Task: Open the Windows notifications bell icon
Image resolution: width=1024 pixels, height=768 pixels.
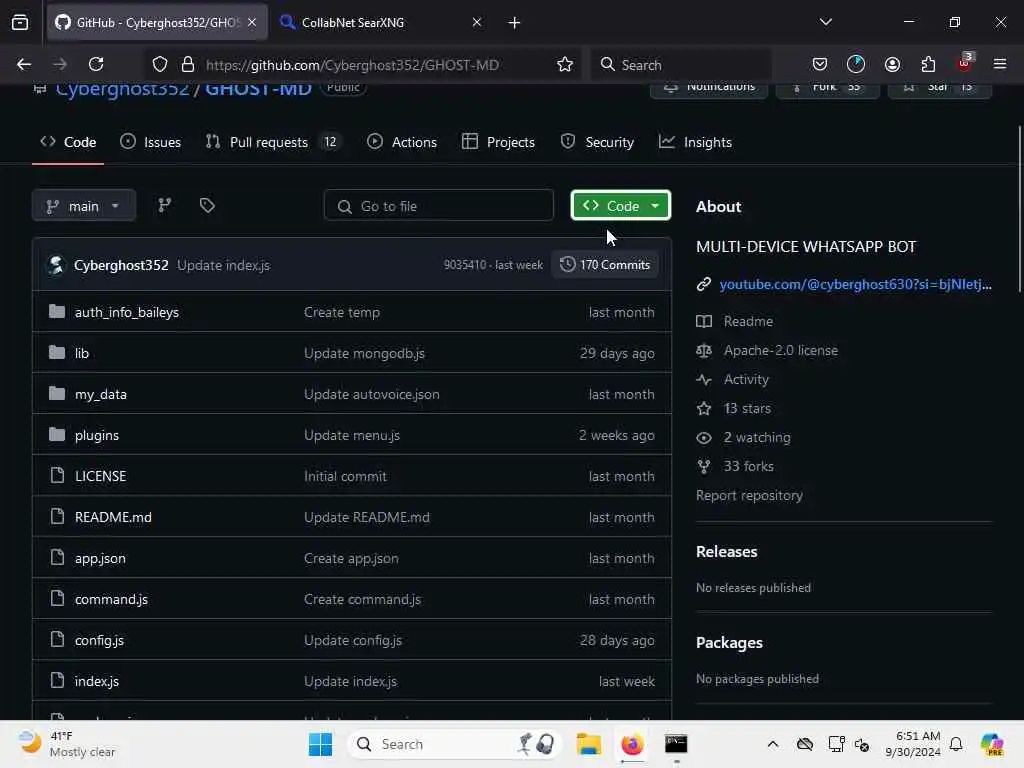Action: (956, 744)
